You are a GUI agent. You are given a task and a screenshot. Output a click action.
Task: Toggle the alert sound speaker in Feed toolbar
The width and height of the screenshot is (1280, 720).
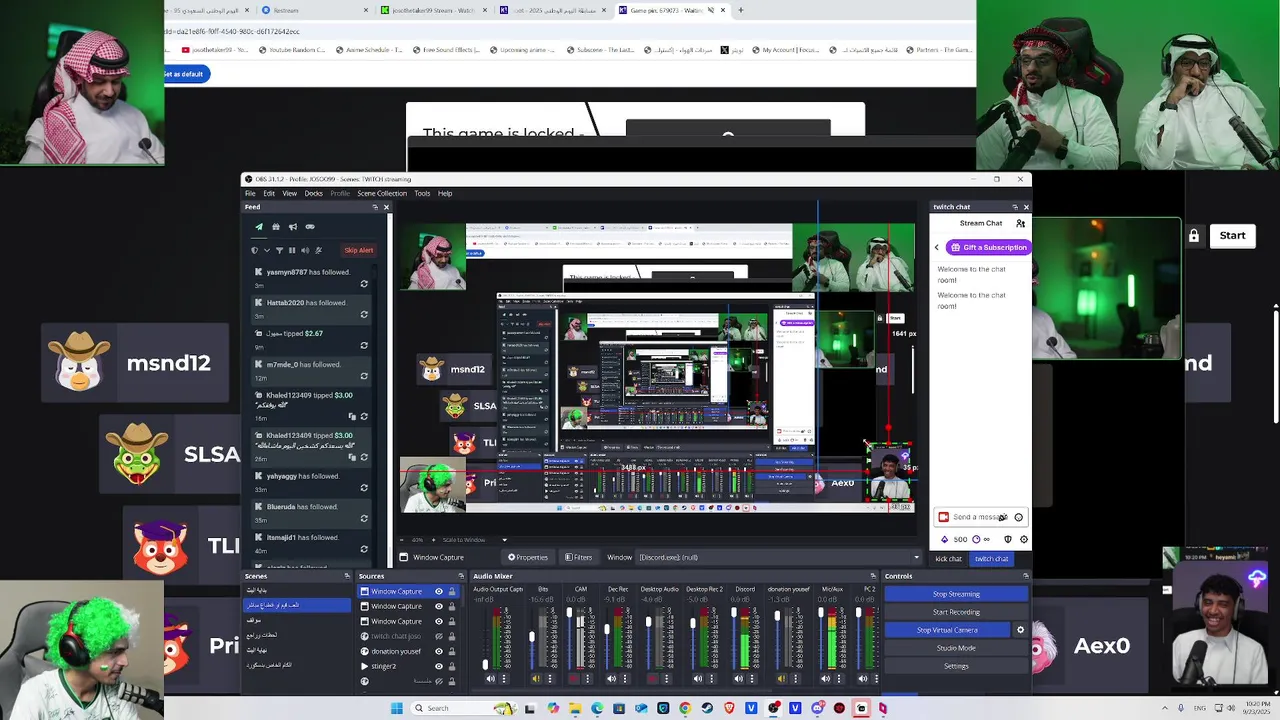(x=305, y=250)
